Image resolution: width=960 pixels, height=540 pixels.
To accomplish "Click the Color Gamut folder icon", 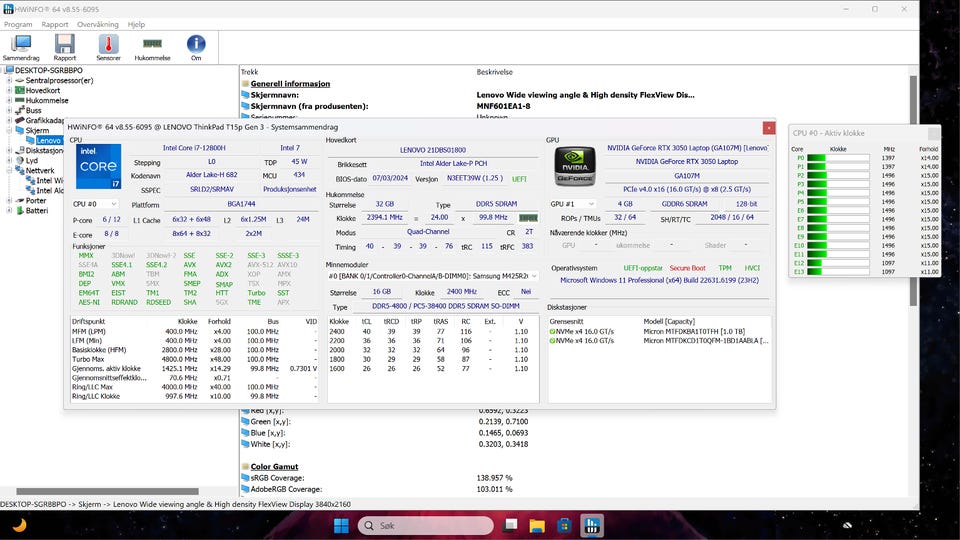I will click(245, 467).
